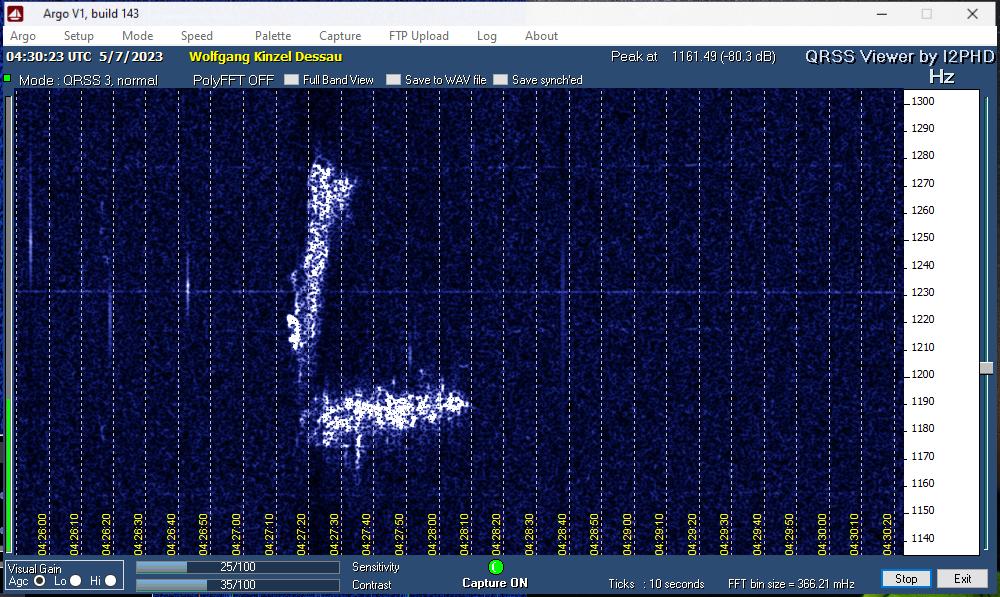1000x597 pixels.
Task: Open the Capture menu
Action: [340, 36]
